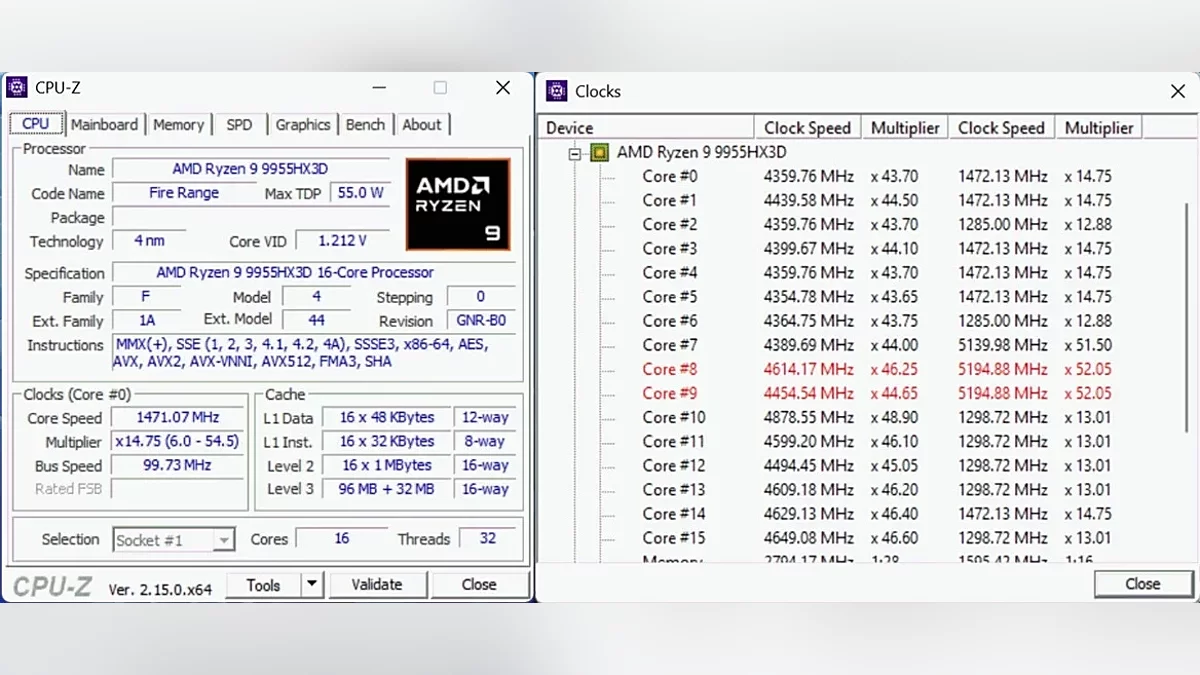Switch to the Memory tab

178,125
